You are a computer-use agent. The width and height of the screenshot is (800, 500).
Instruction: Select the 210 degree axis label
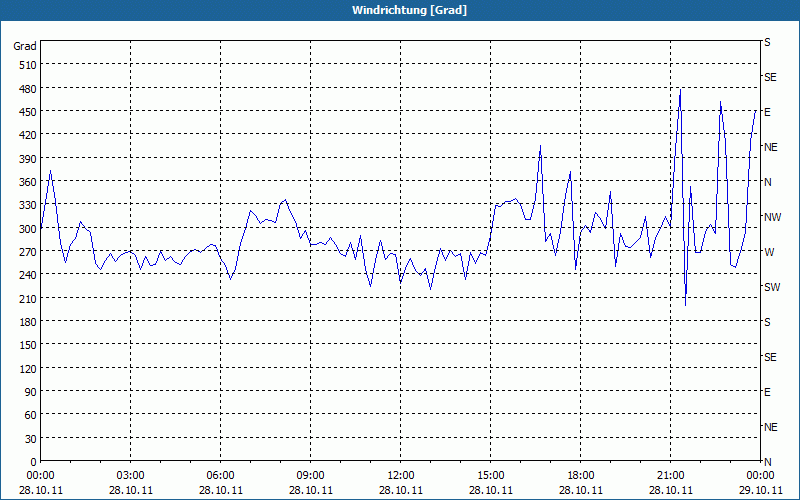tap(28, 298)
